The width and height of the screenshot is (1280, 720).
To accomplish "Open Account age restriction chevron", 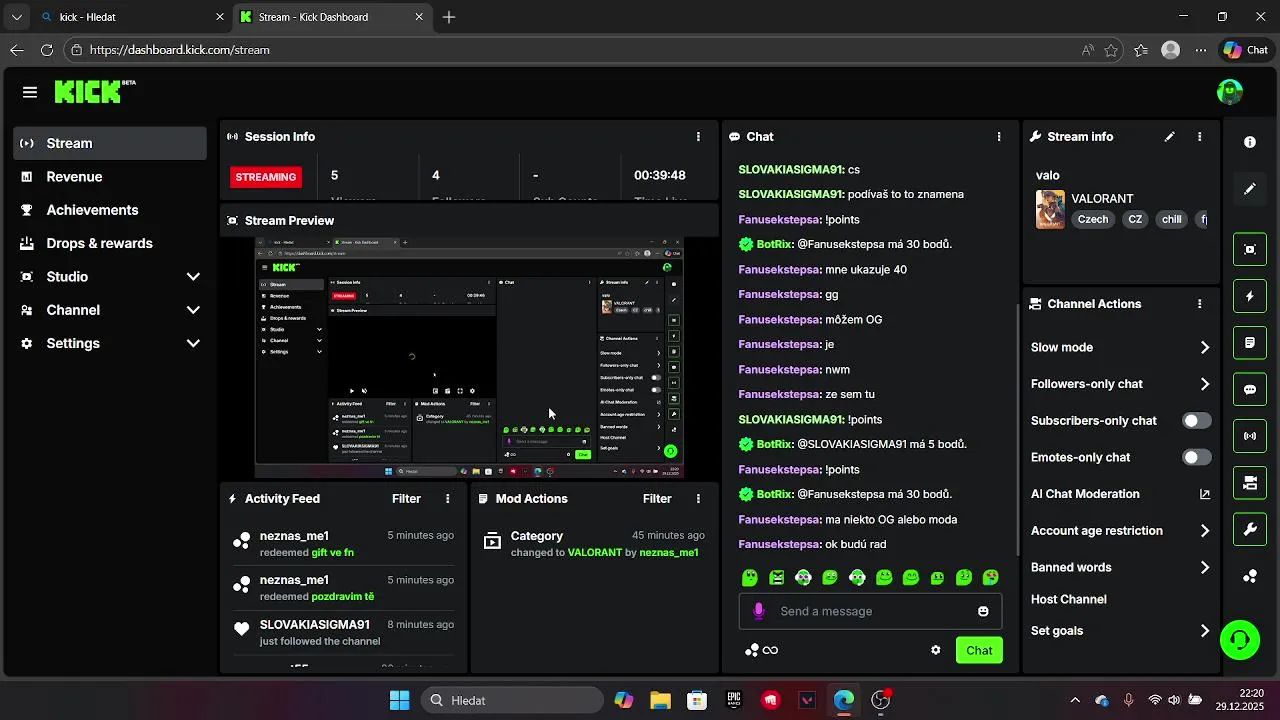I will (x=1204, y=531).
